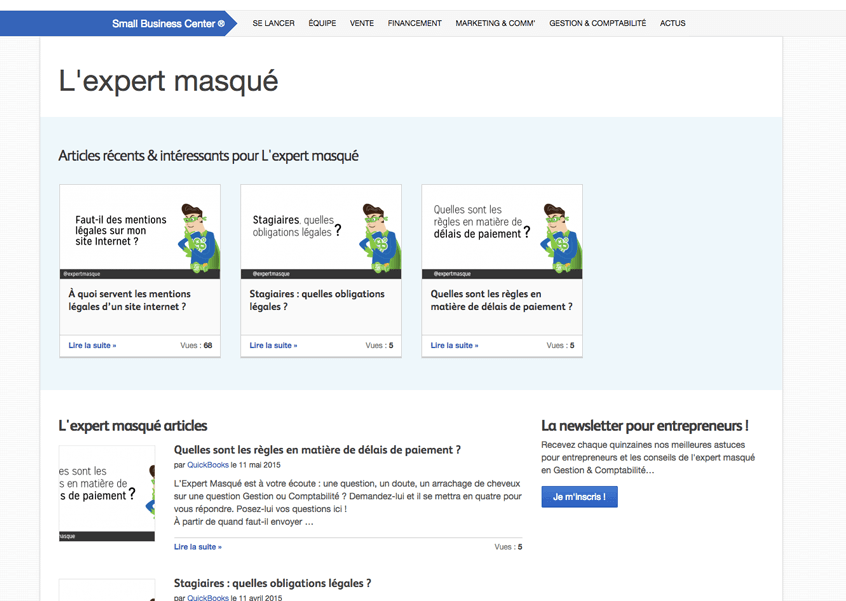
Task: Click 'Lire la suite' on Stagiaires card
Action: (x=273, y=345)
